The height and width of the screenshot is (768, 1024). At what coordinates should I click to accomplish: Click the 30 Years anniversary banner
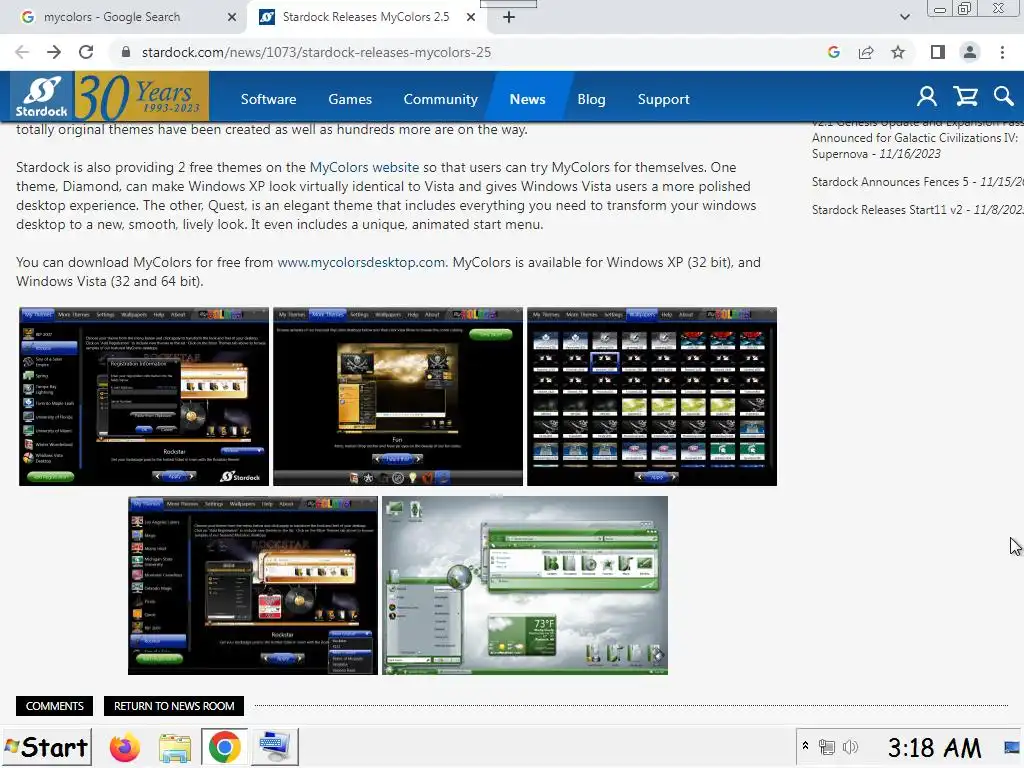tap(142, 97)
